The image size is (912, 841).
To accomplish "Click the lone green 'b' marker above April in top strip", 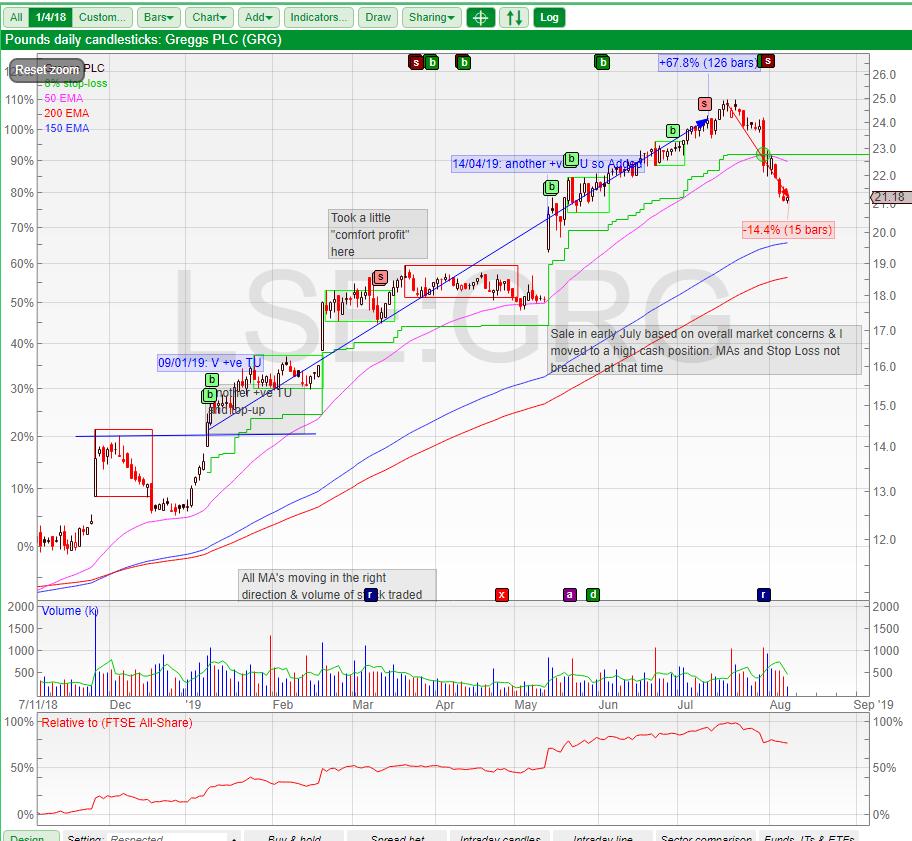I will (463, 62).
